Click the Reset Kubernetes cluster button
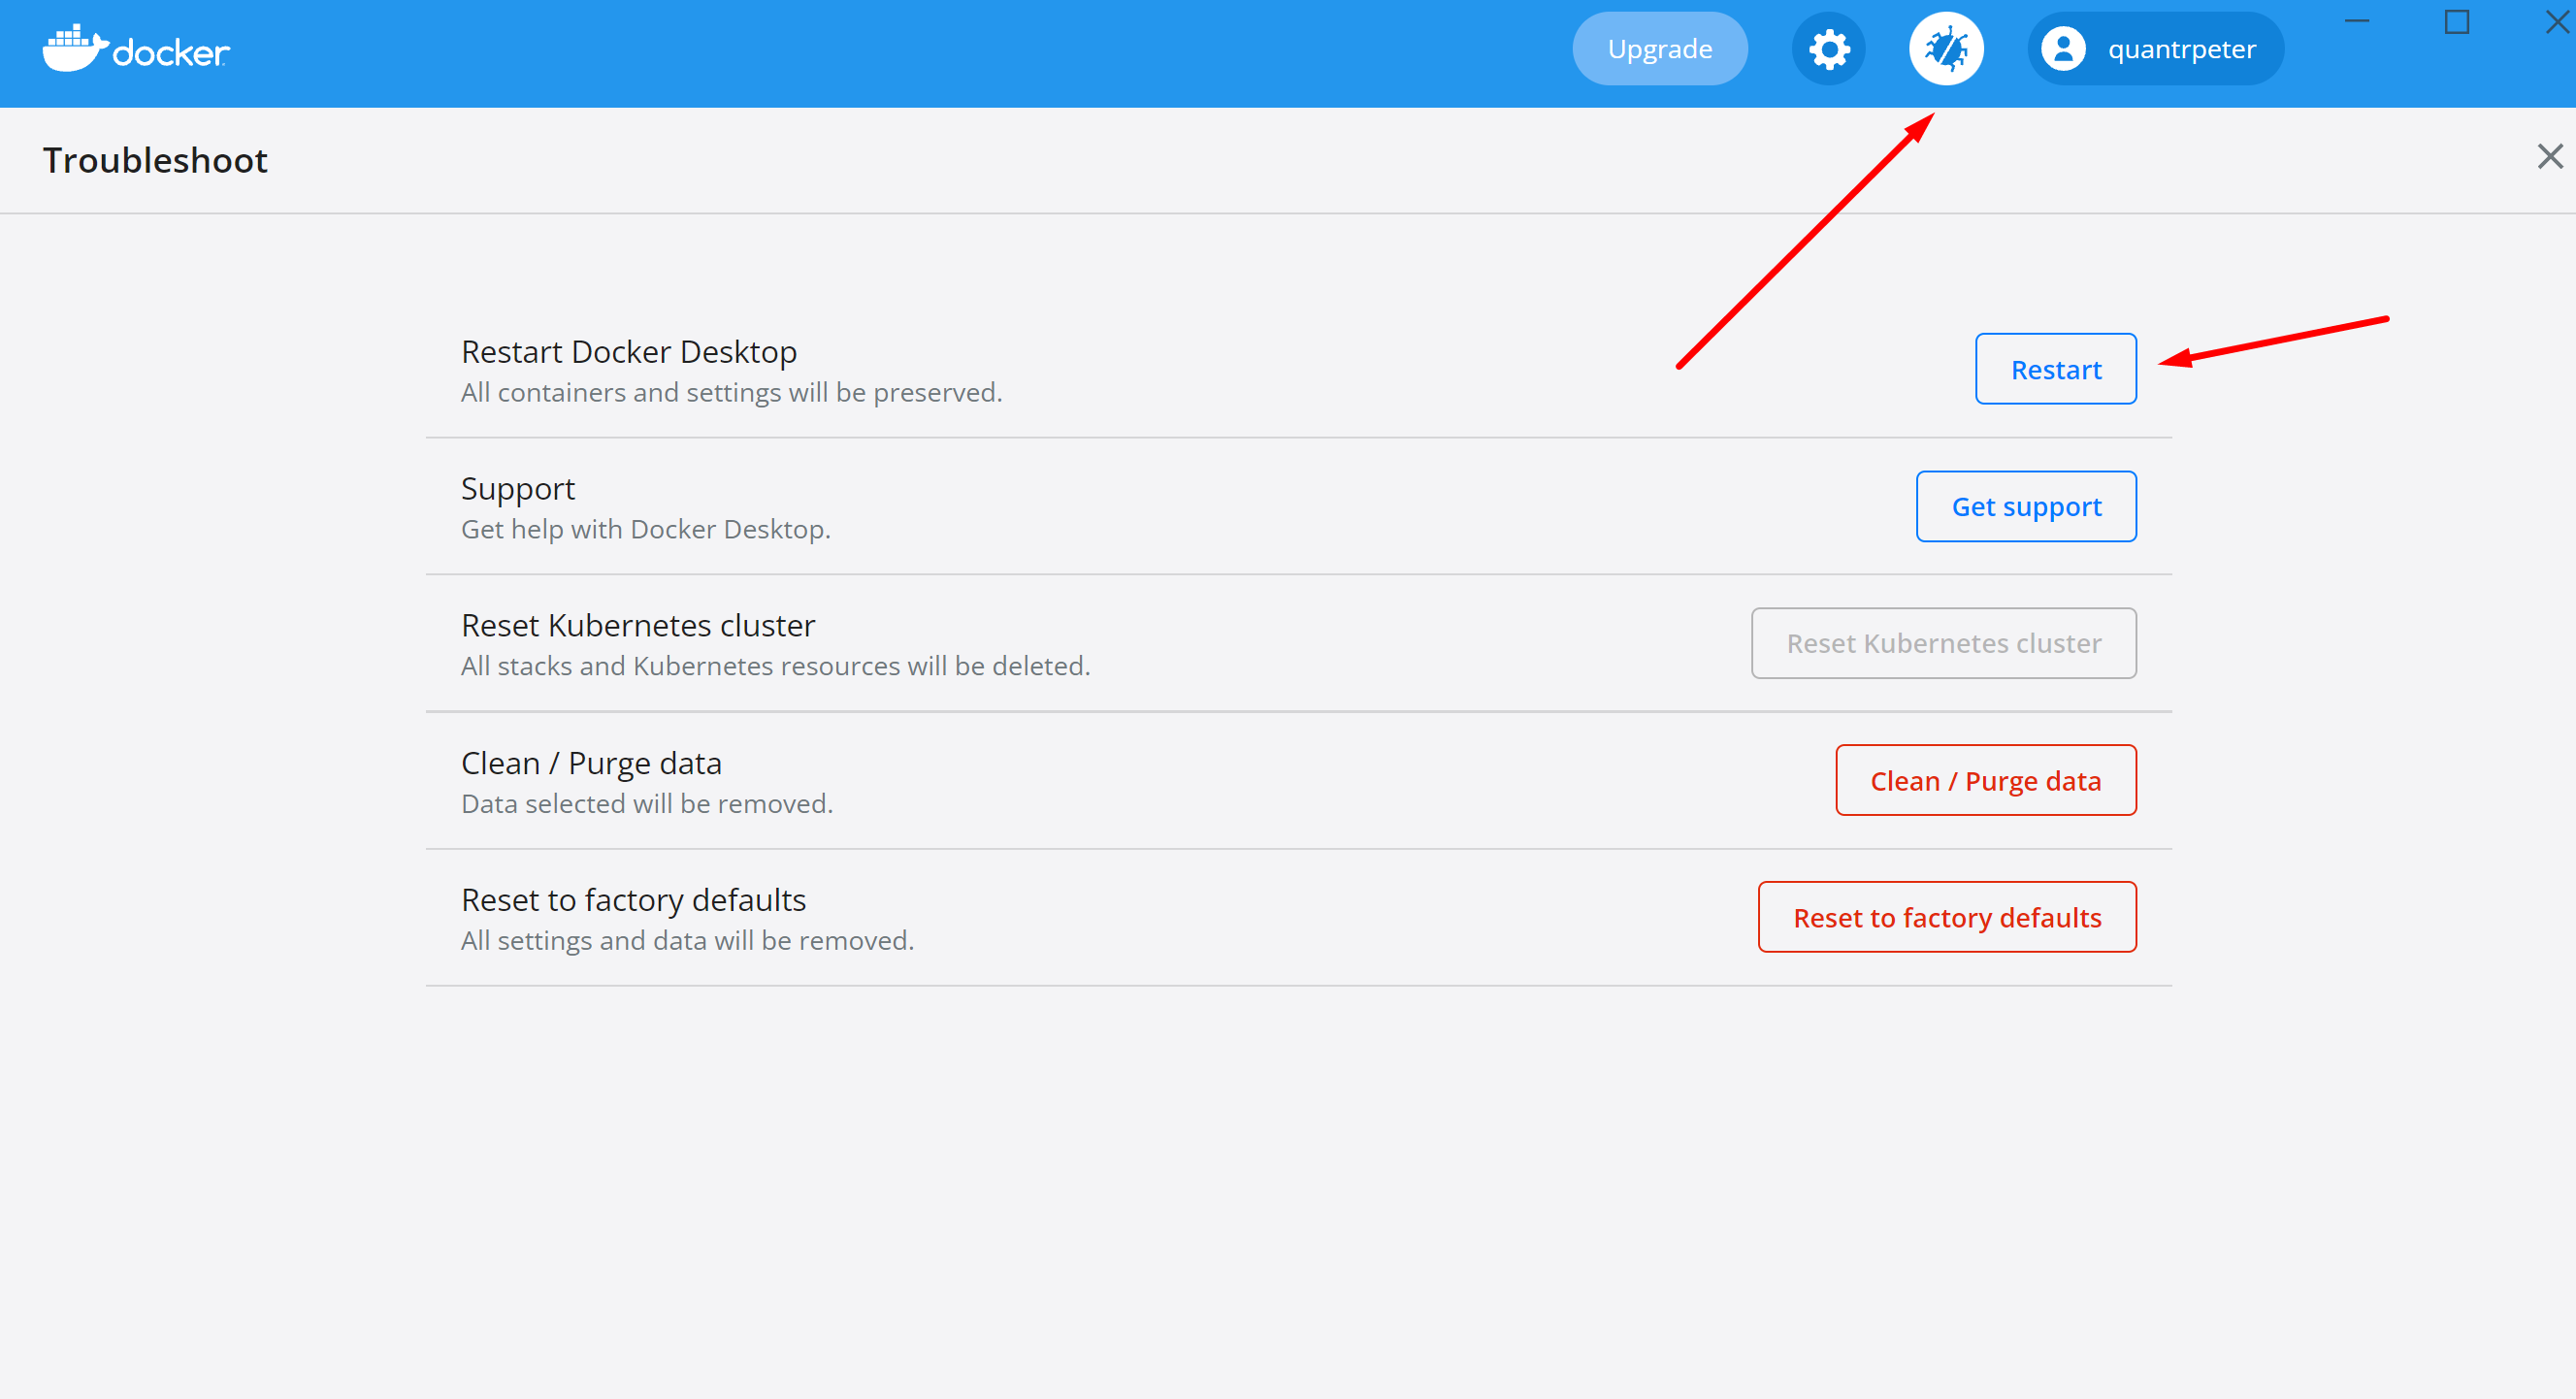Image resolution: width=2576 pixels, height=1399 pixels. (1944, 644)
